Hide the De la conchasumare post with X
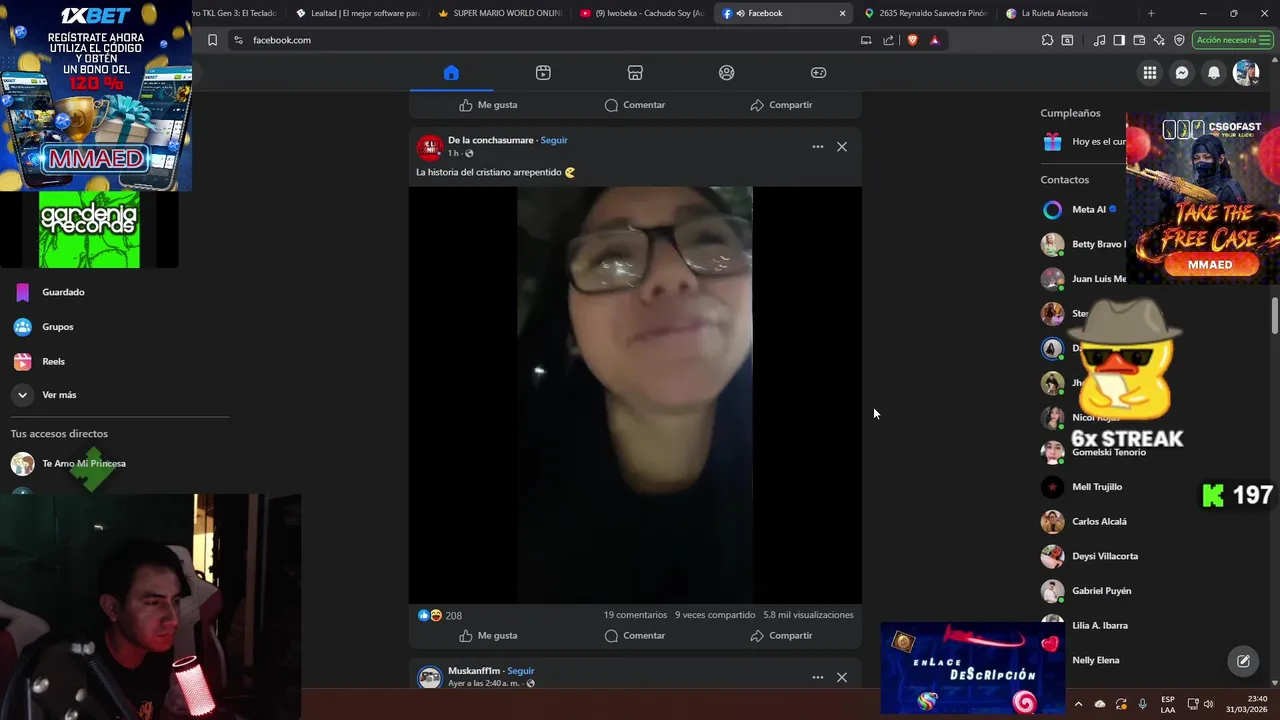 [842, 147]
